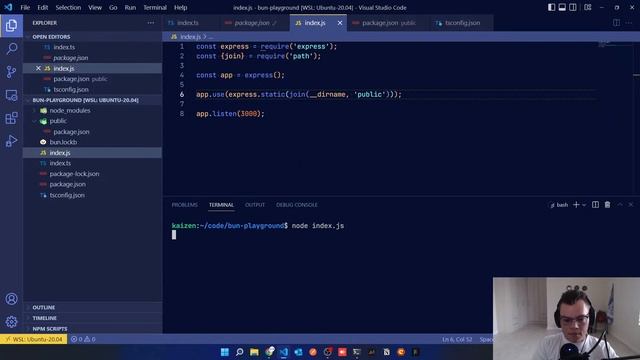This screenshot has width=640, height=360.
Task: Add a new terminal with plus icon
Action: [576, 204]
